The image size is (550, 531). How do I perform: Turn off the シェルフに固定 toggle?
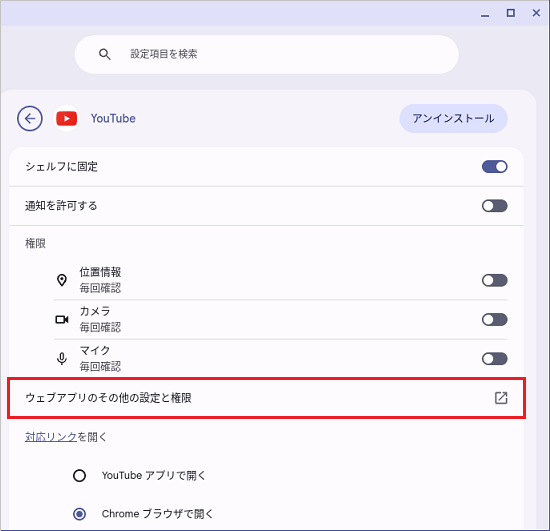tap(495, 167)
